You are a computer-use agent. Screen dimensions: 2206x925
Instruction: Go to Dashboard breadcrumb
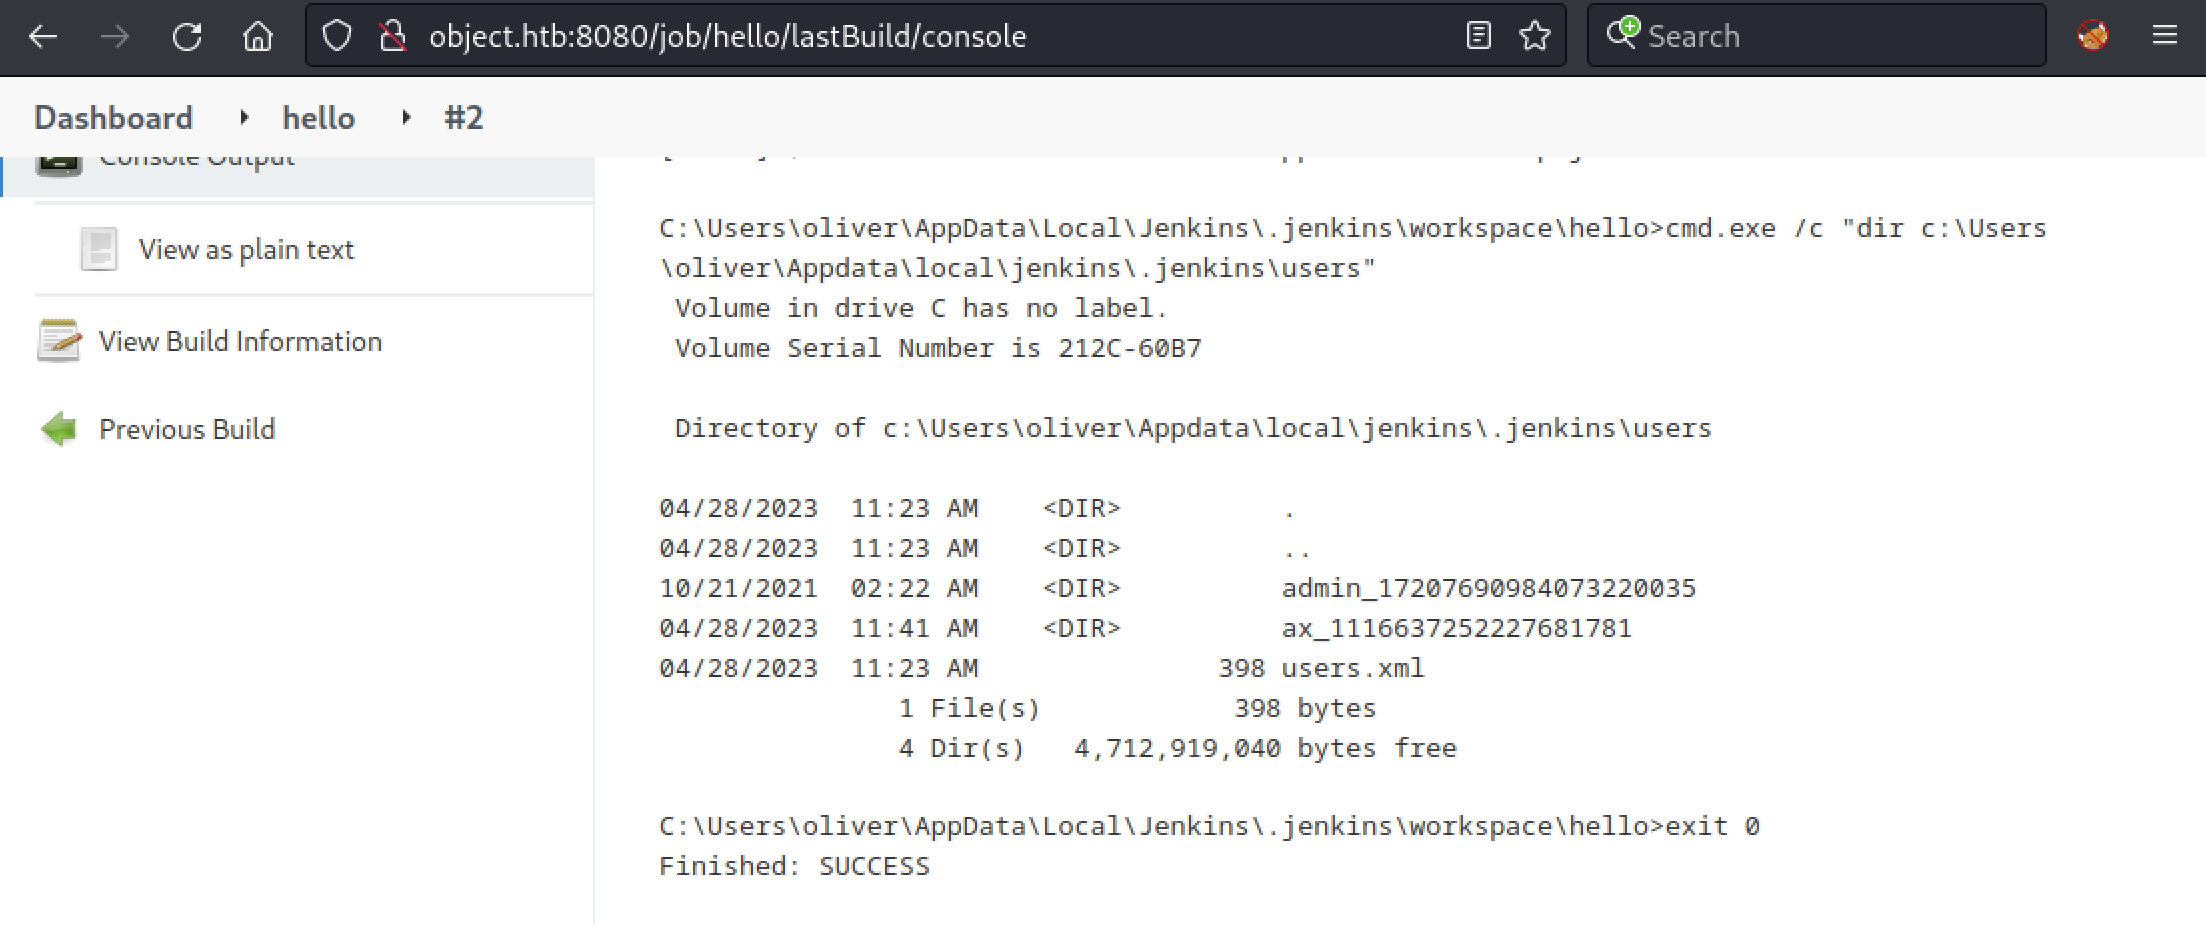tap(113, 118)
